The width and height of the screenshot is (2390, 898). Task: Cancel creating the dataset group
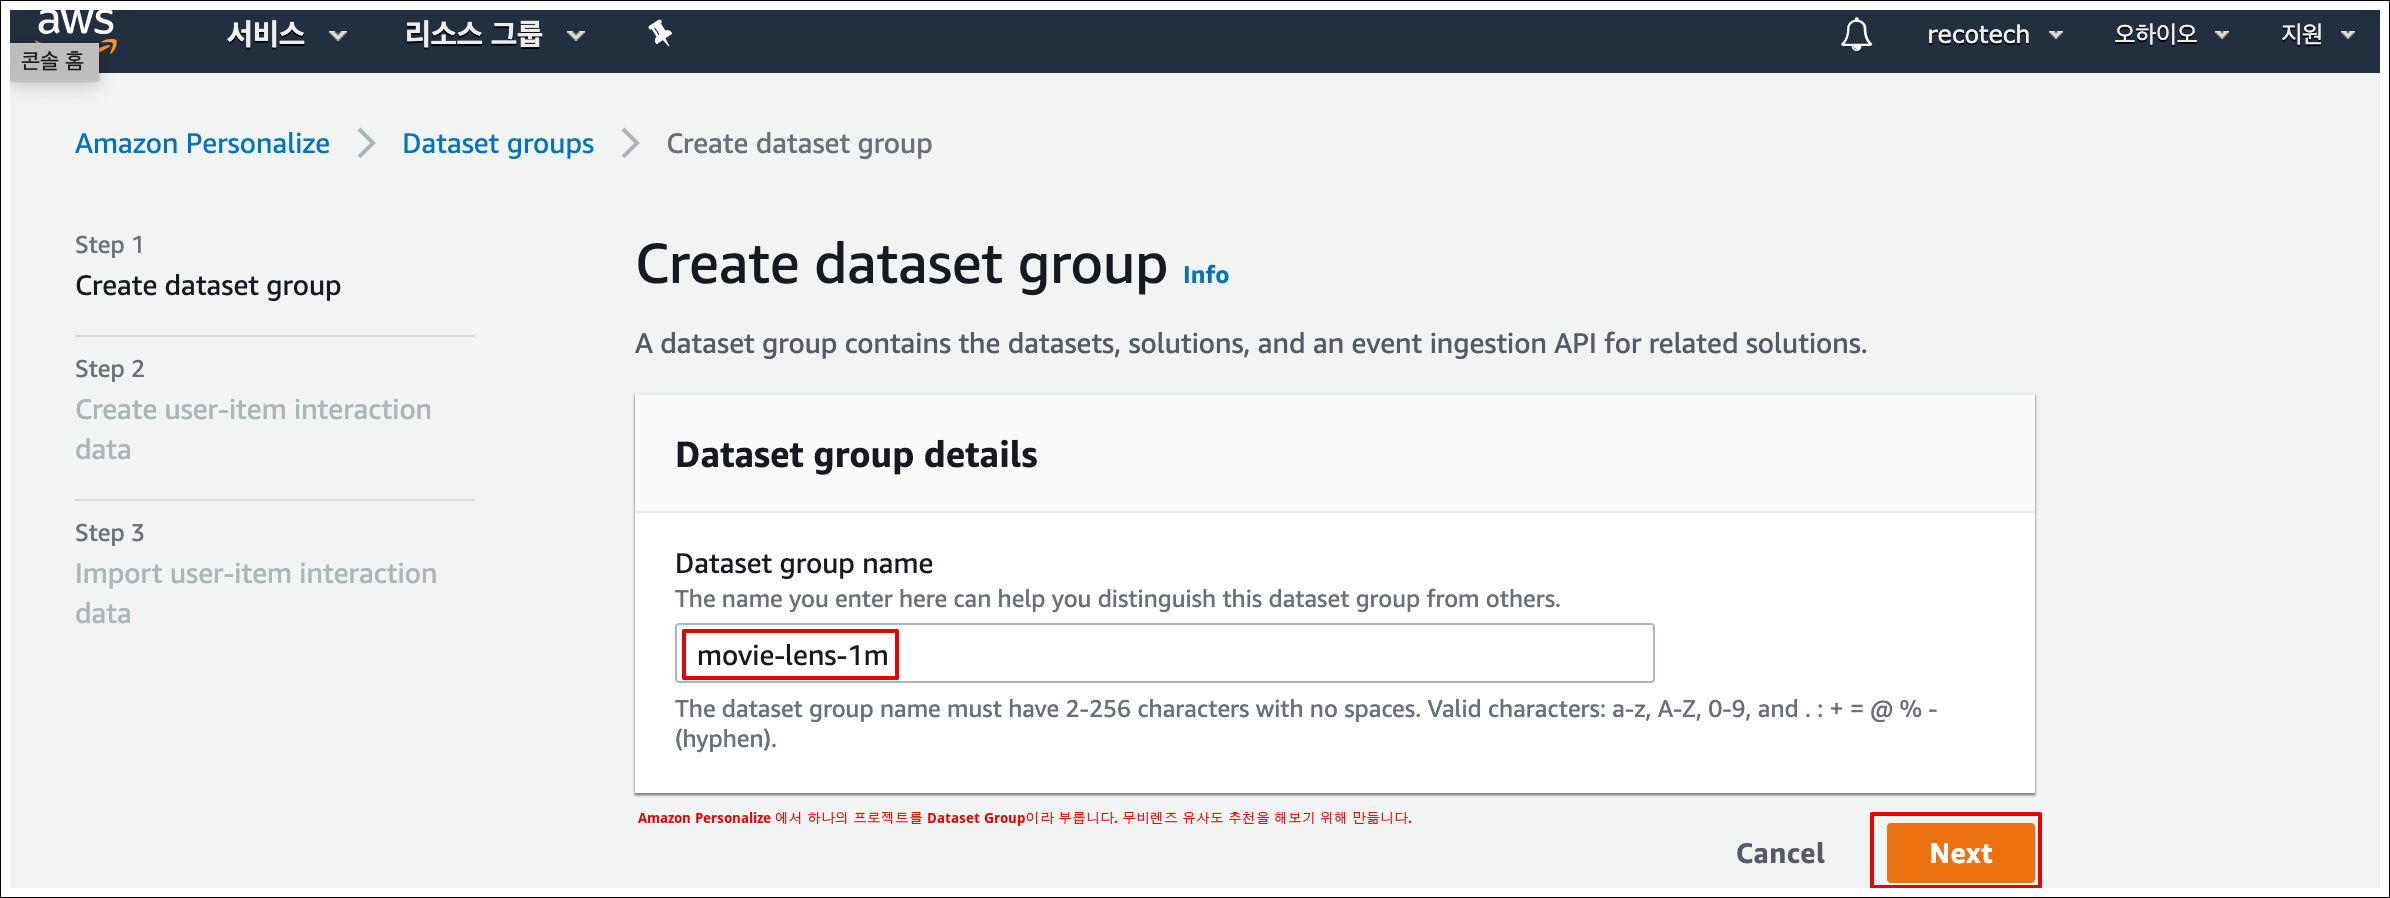pyautogui.click(x=1780, y=853)
